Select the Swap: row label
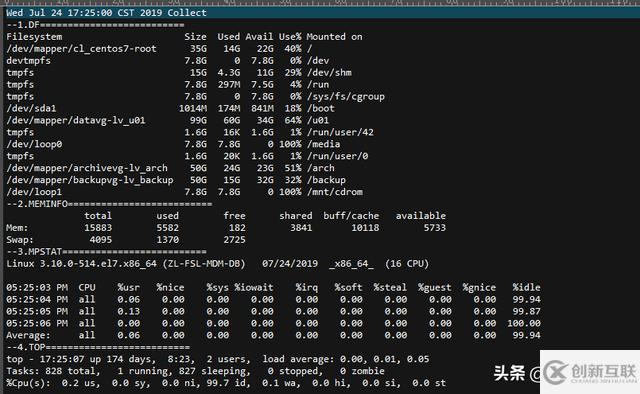Screen dimensions: 640x394 pyautogui.click(x=20, y=240)
